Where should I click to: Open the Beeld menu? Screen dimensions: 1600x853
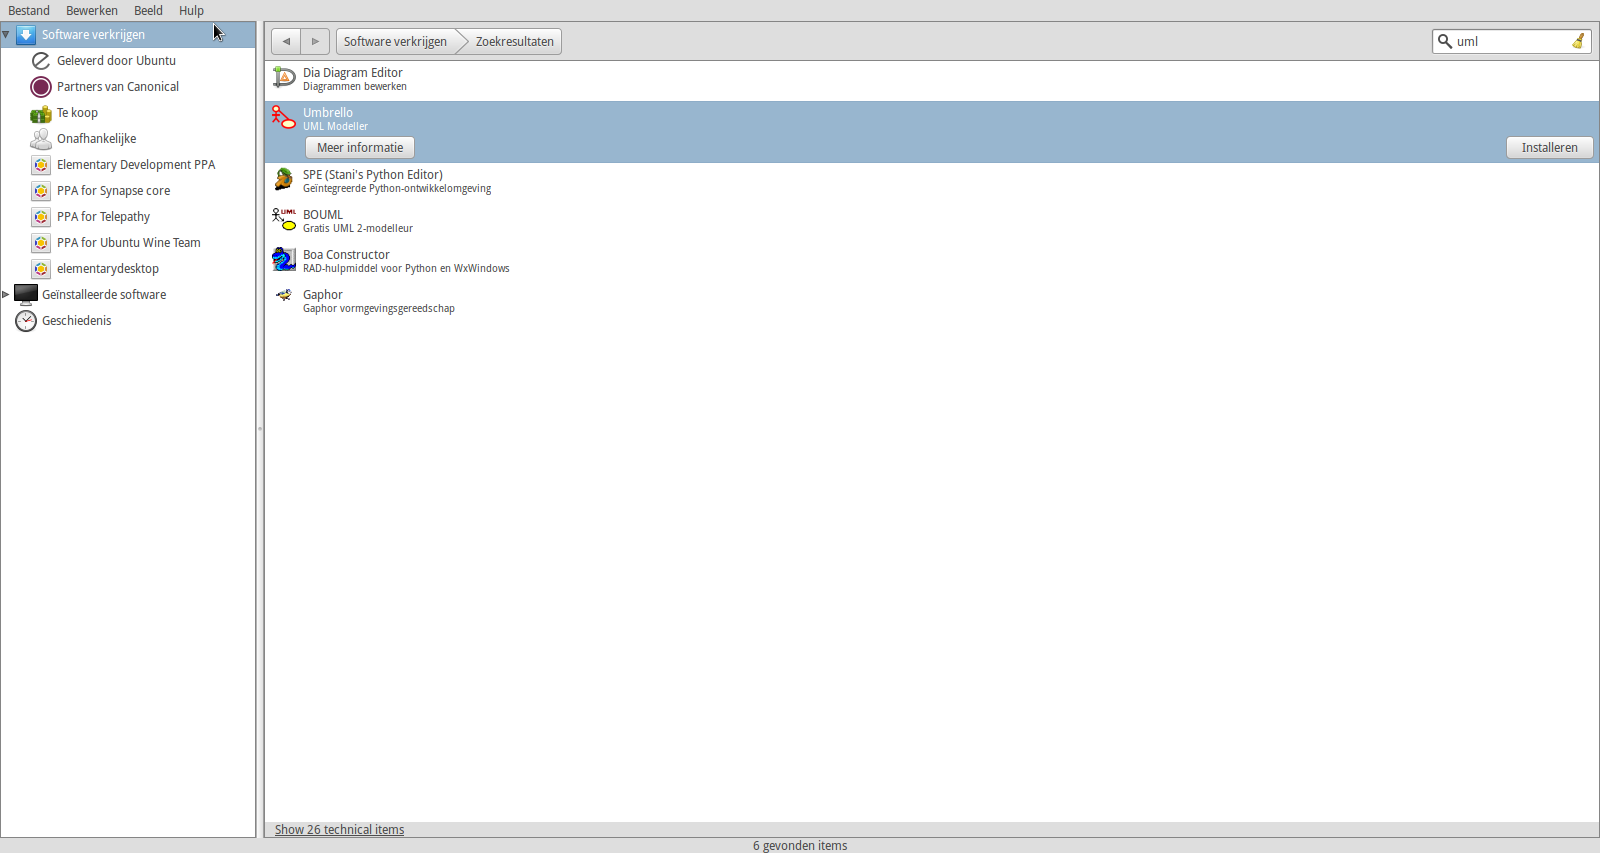click(x=148, y=11)
